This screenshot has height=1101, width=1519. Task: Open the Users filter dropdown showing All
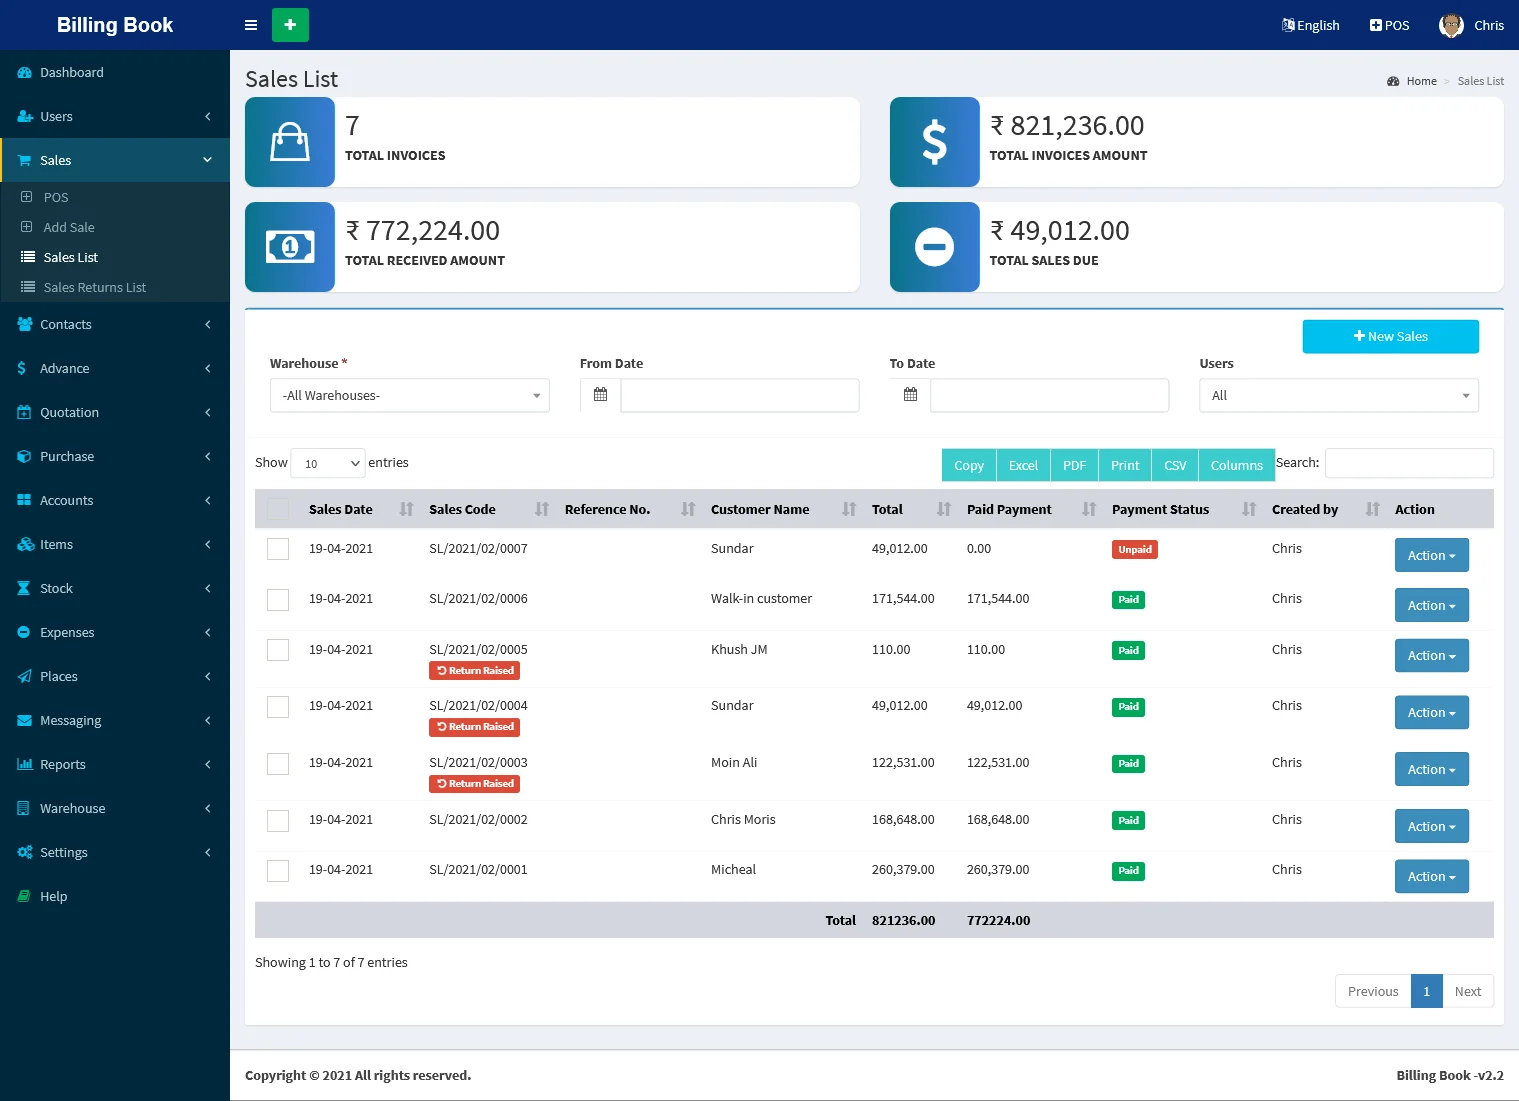pyautogui.click(x=1339, y=395)
